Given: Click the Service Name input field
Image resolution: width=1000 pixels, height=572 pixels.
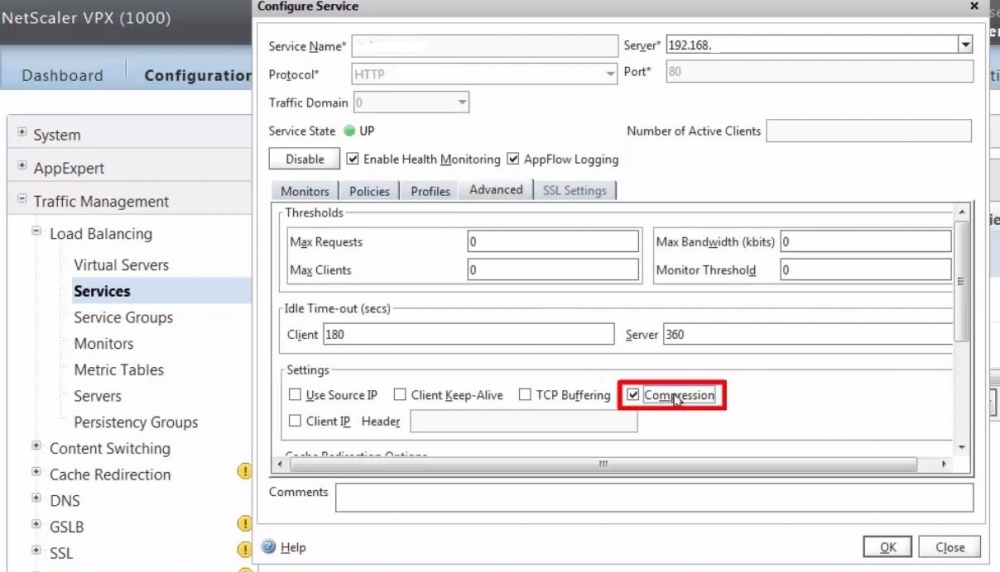Looking at the screenshot, I should coord(485,46).
